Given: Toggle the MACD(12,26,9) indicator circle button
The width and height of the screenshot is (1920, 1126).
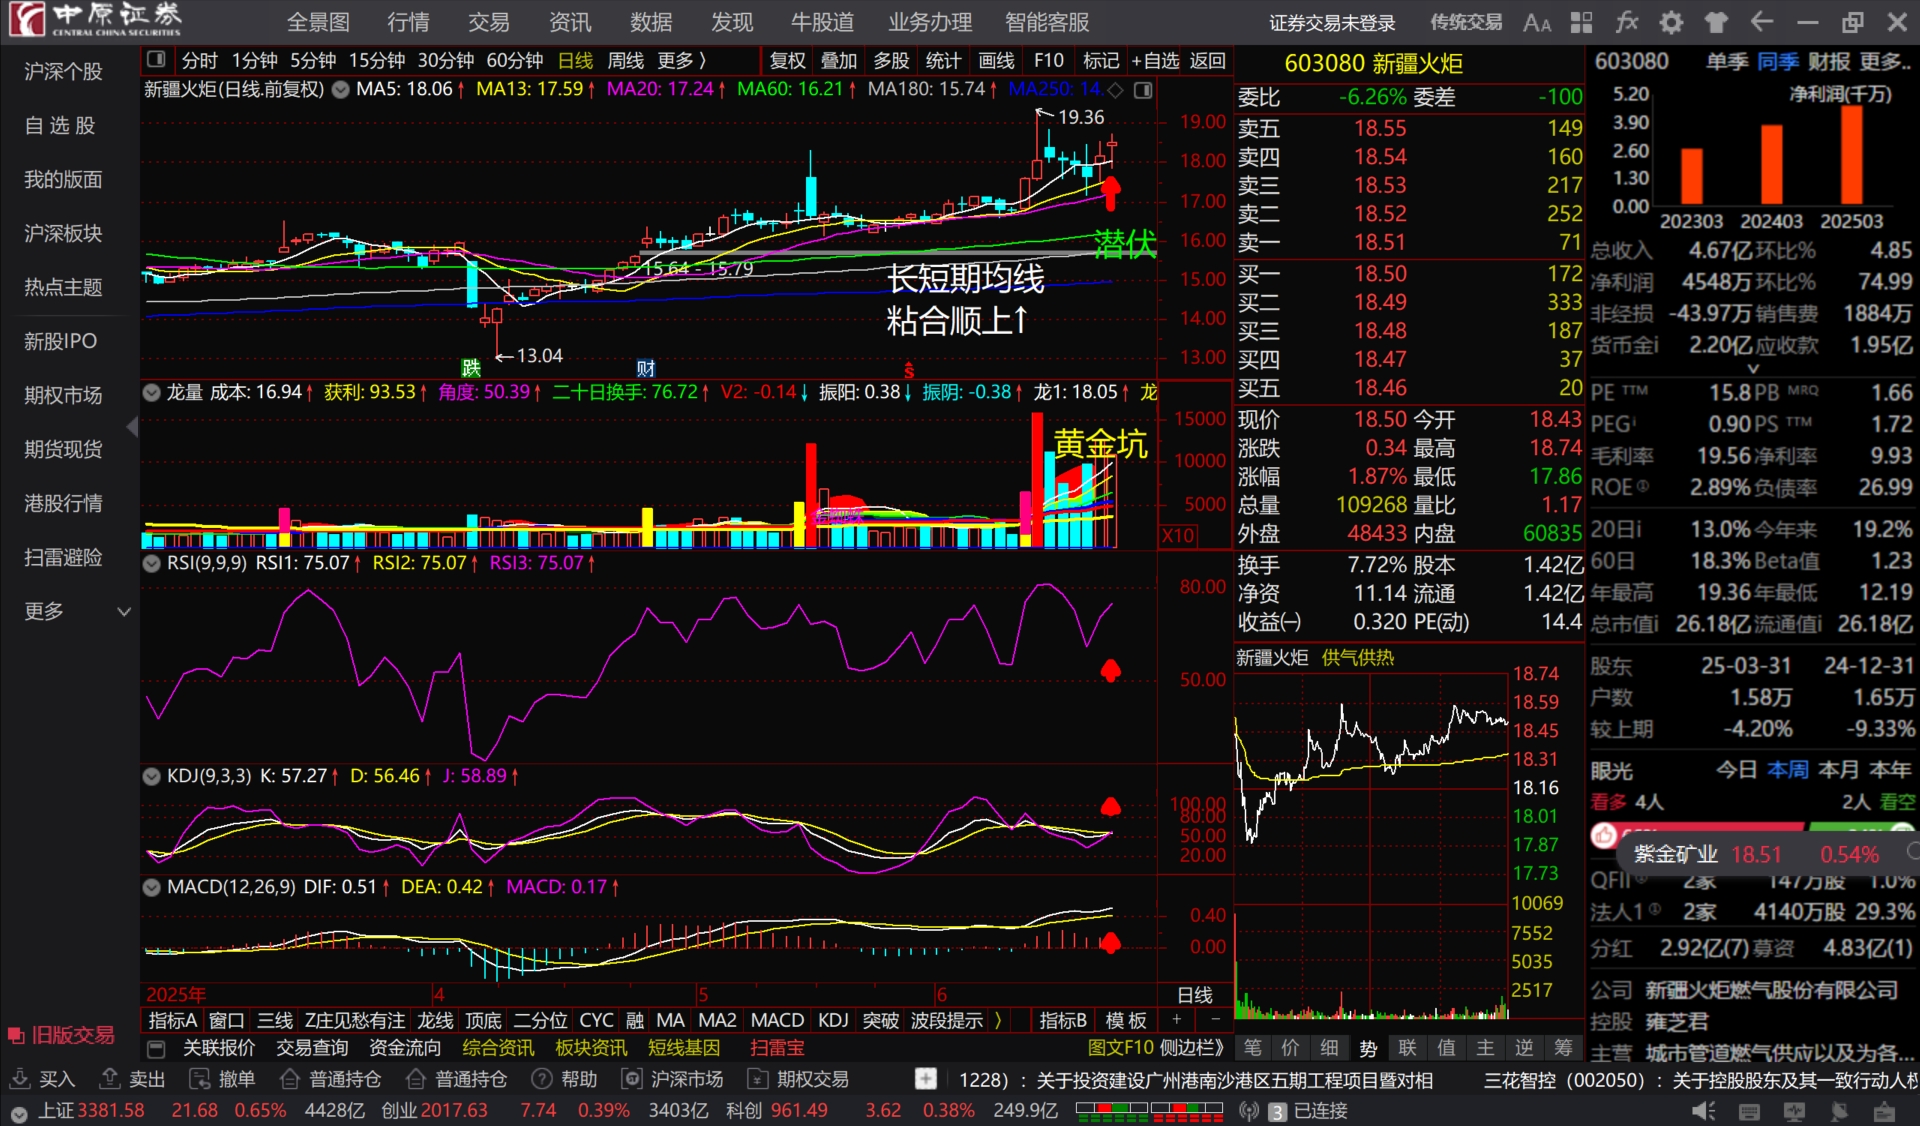Looking at the screenshot, I should [x=152, y=887].
